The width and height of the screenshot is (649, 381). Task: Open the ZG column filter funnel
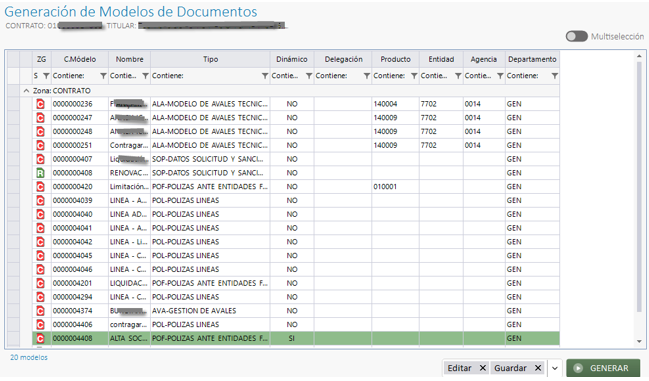[x=46, y=76]
